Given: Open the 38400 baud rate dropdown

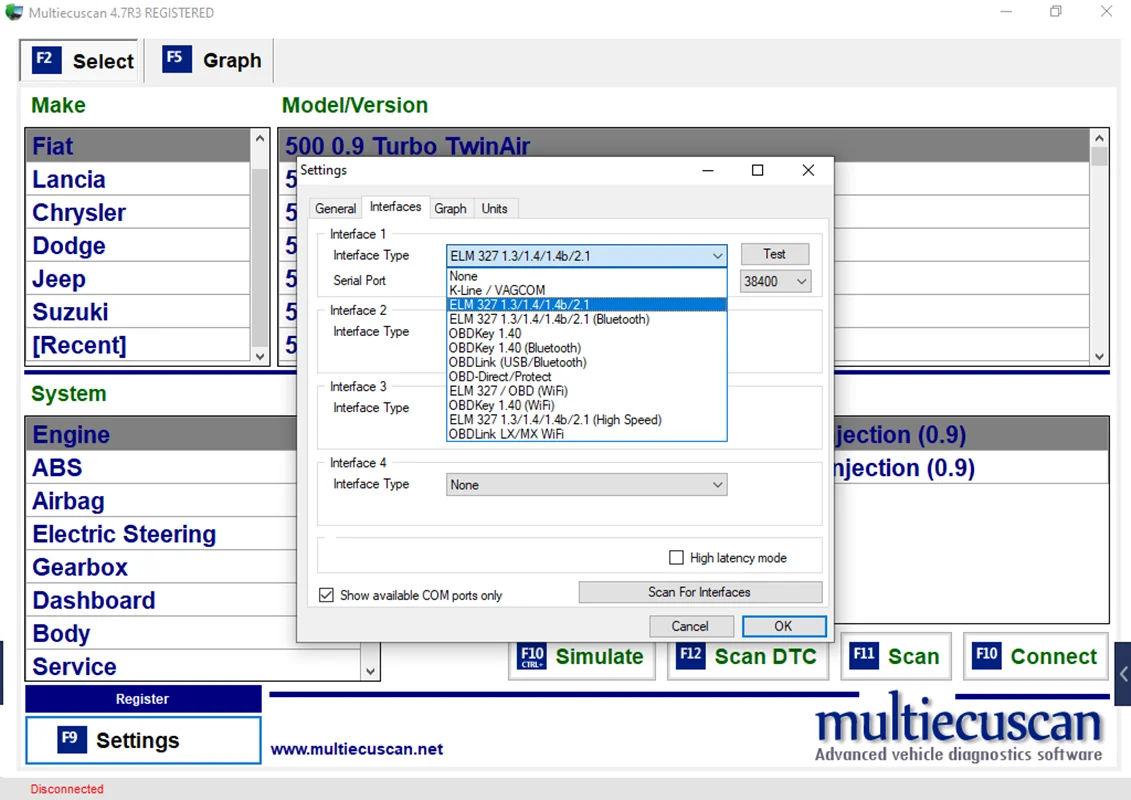Looking at the screenshot, I should click(775, 281).
